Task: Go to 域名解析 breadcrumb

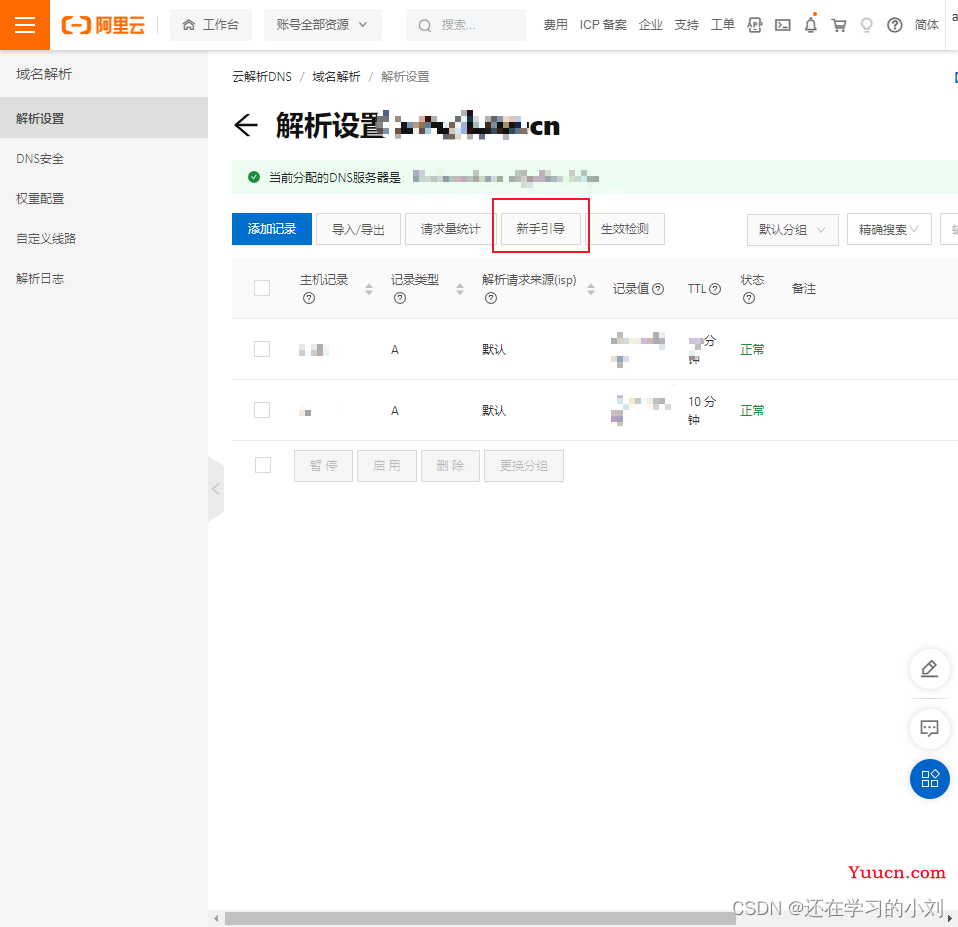Action: (x=336, y=76)
